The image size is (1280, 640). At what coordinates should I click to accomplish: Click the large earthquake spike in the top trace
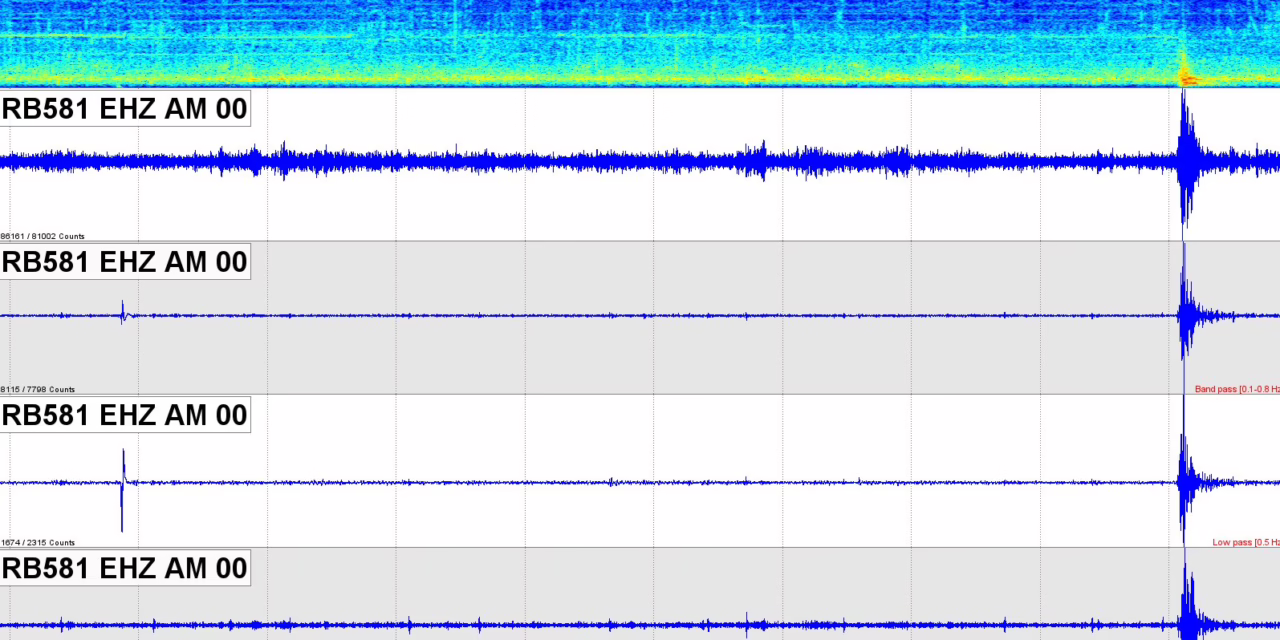pyautogui.click(x=1186, y=160)
